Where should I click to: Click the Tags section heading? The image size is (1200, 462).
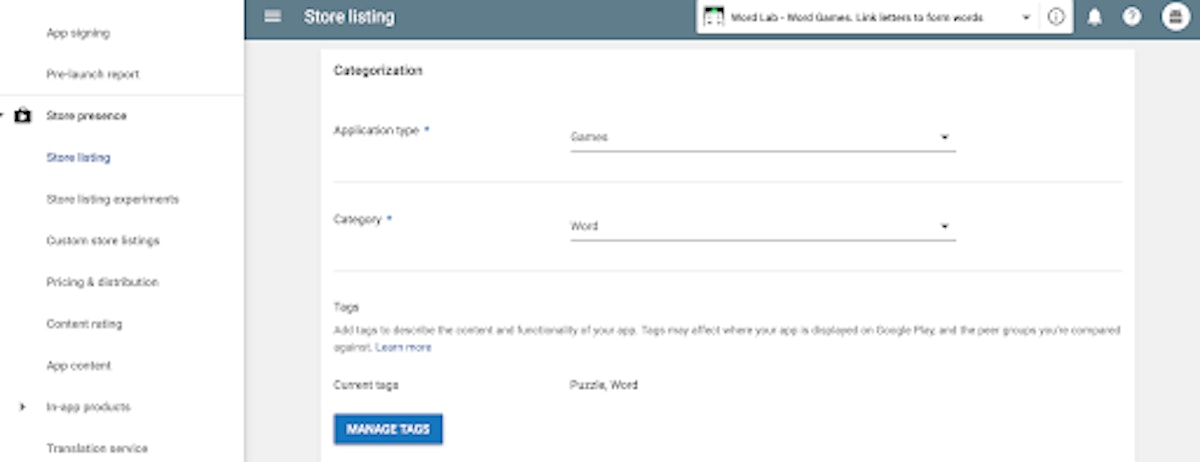pyautogui.click(x=346, y=308)
